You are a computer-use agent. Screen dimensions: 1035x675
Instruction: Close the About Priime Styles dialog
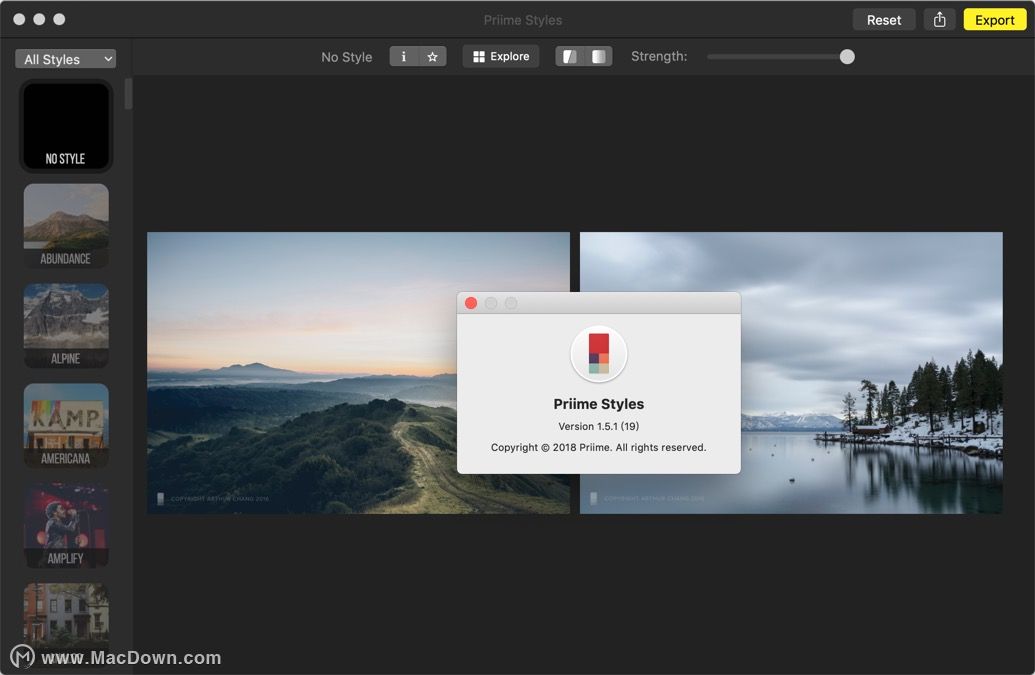(x=471, y=303)
